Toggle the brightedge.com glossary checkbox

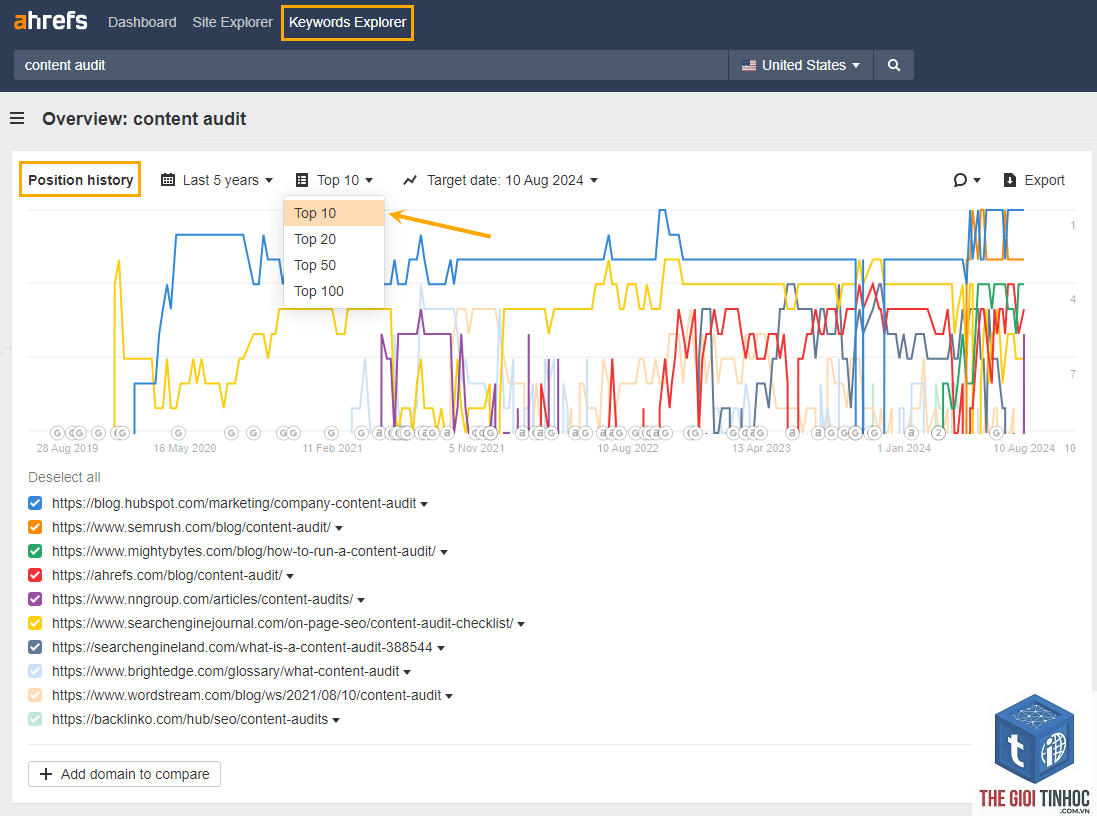tap(35, 671)
